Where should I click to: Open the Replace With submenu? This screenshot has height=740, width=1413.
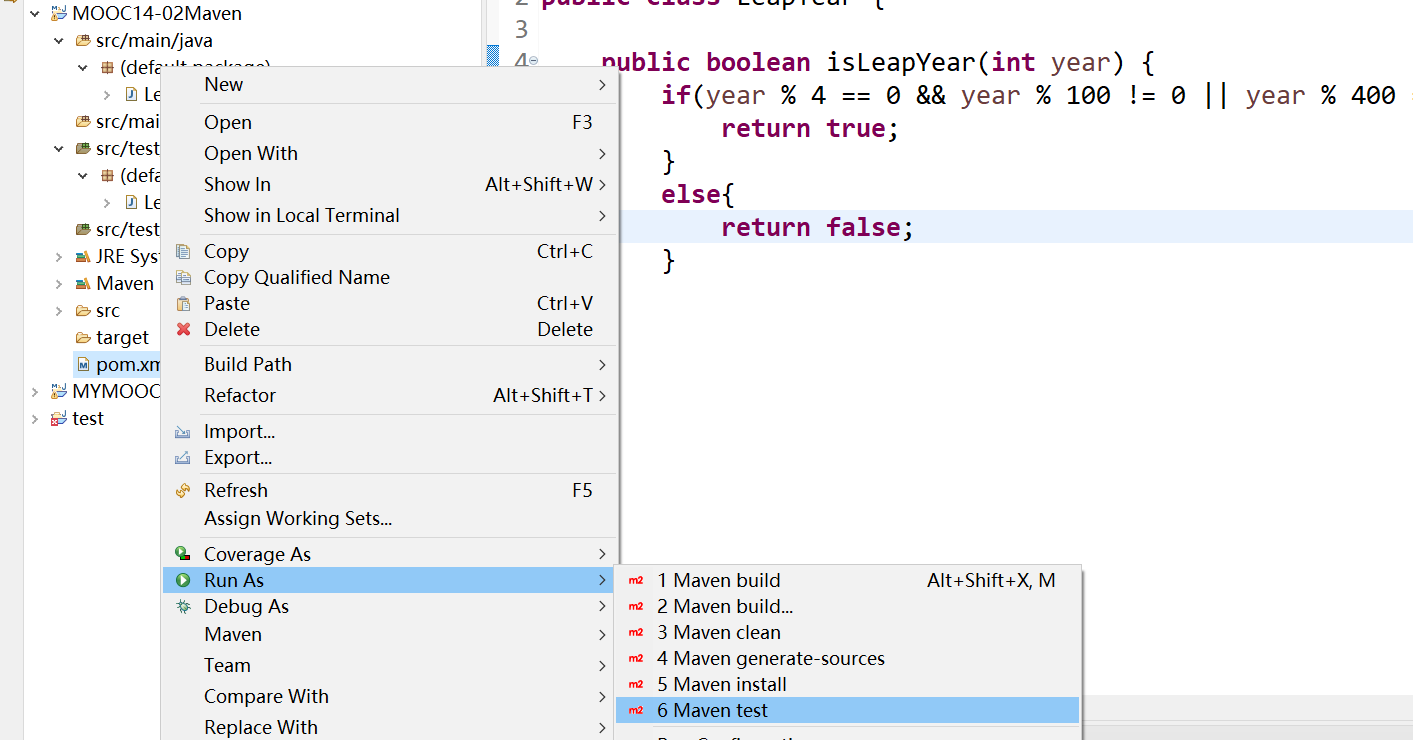point(390,727)
